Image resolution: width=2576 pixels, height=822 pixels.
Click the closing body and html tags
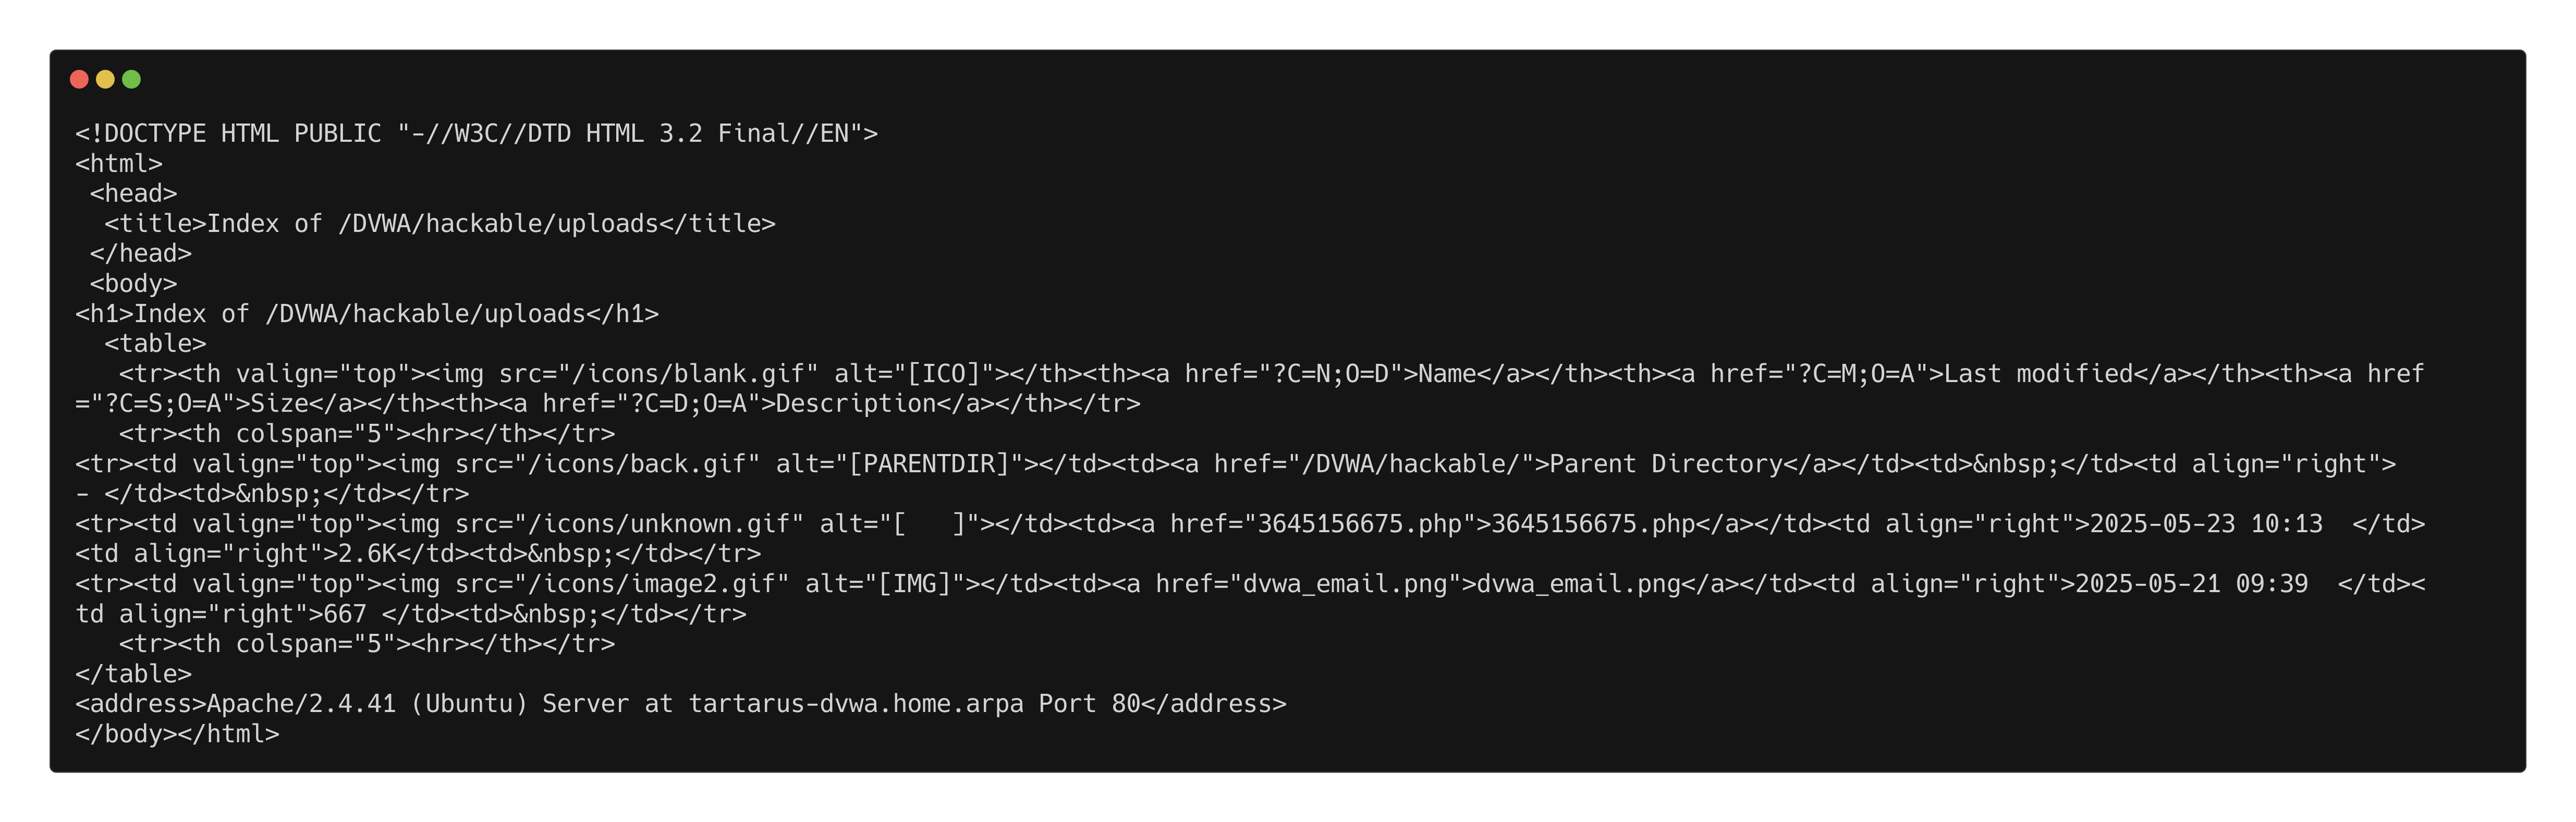tap(177, 734)
